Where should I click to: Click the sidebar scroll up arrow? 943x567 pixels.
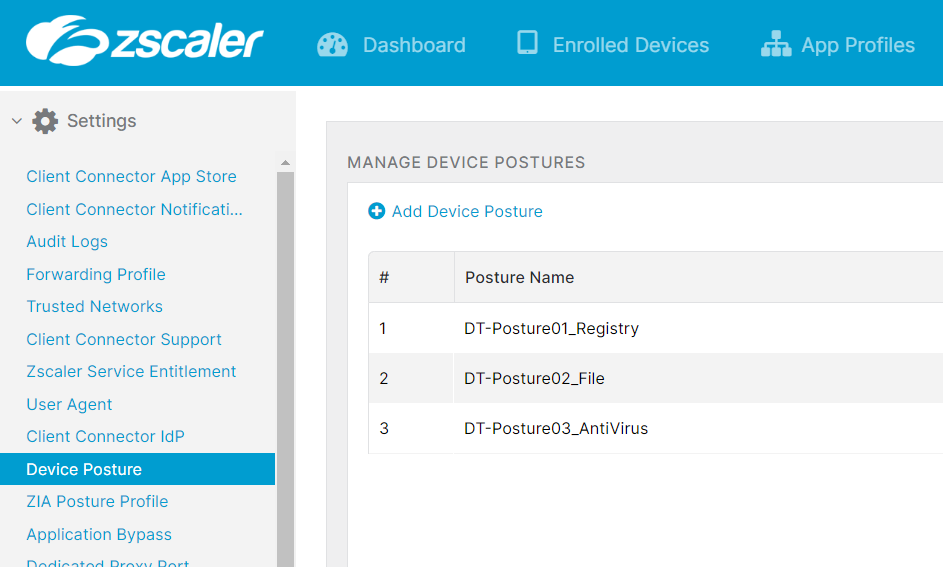(x=285, y=163)
